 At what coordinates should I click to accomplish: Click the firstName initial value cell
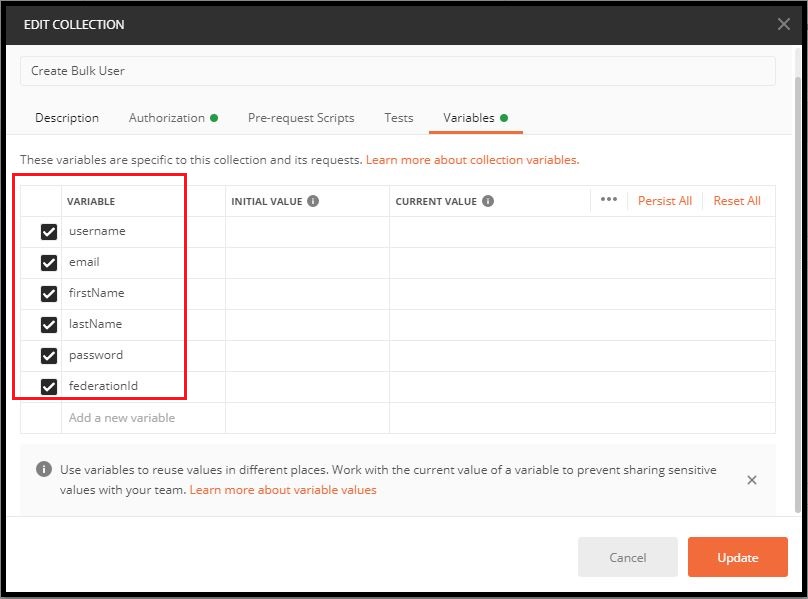(307, 294)
